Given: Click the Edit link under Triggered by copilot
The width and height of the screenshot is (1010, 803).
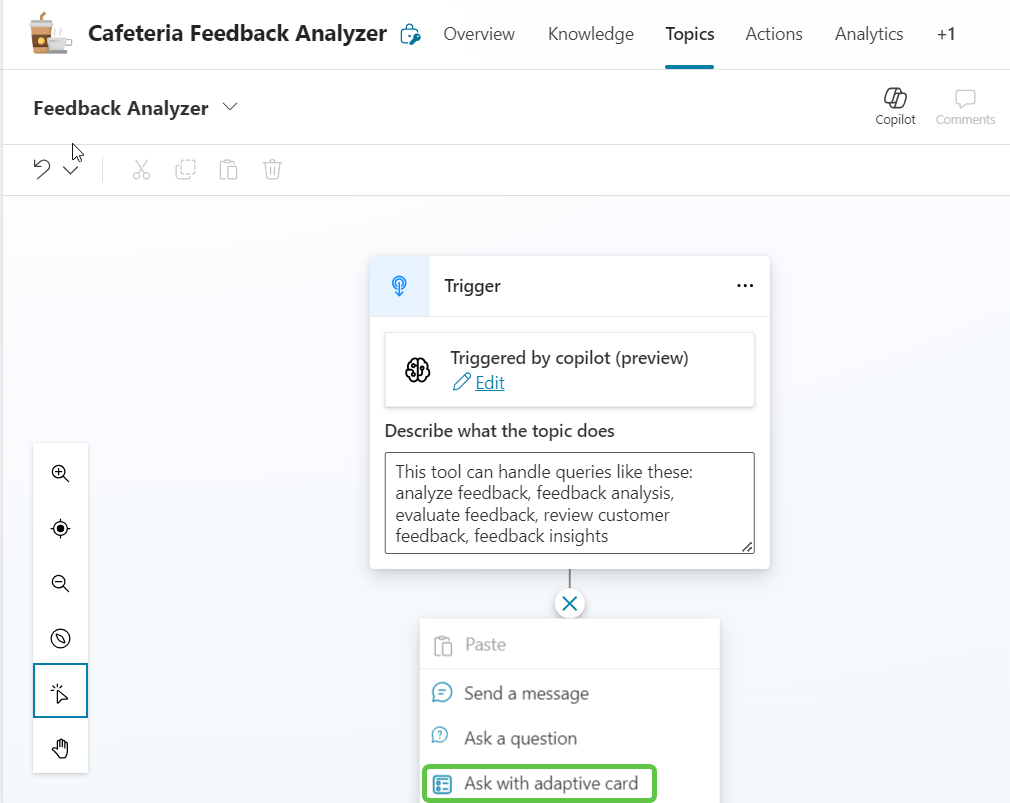Looking at the screenshot, I should (488, 382).
